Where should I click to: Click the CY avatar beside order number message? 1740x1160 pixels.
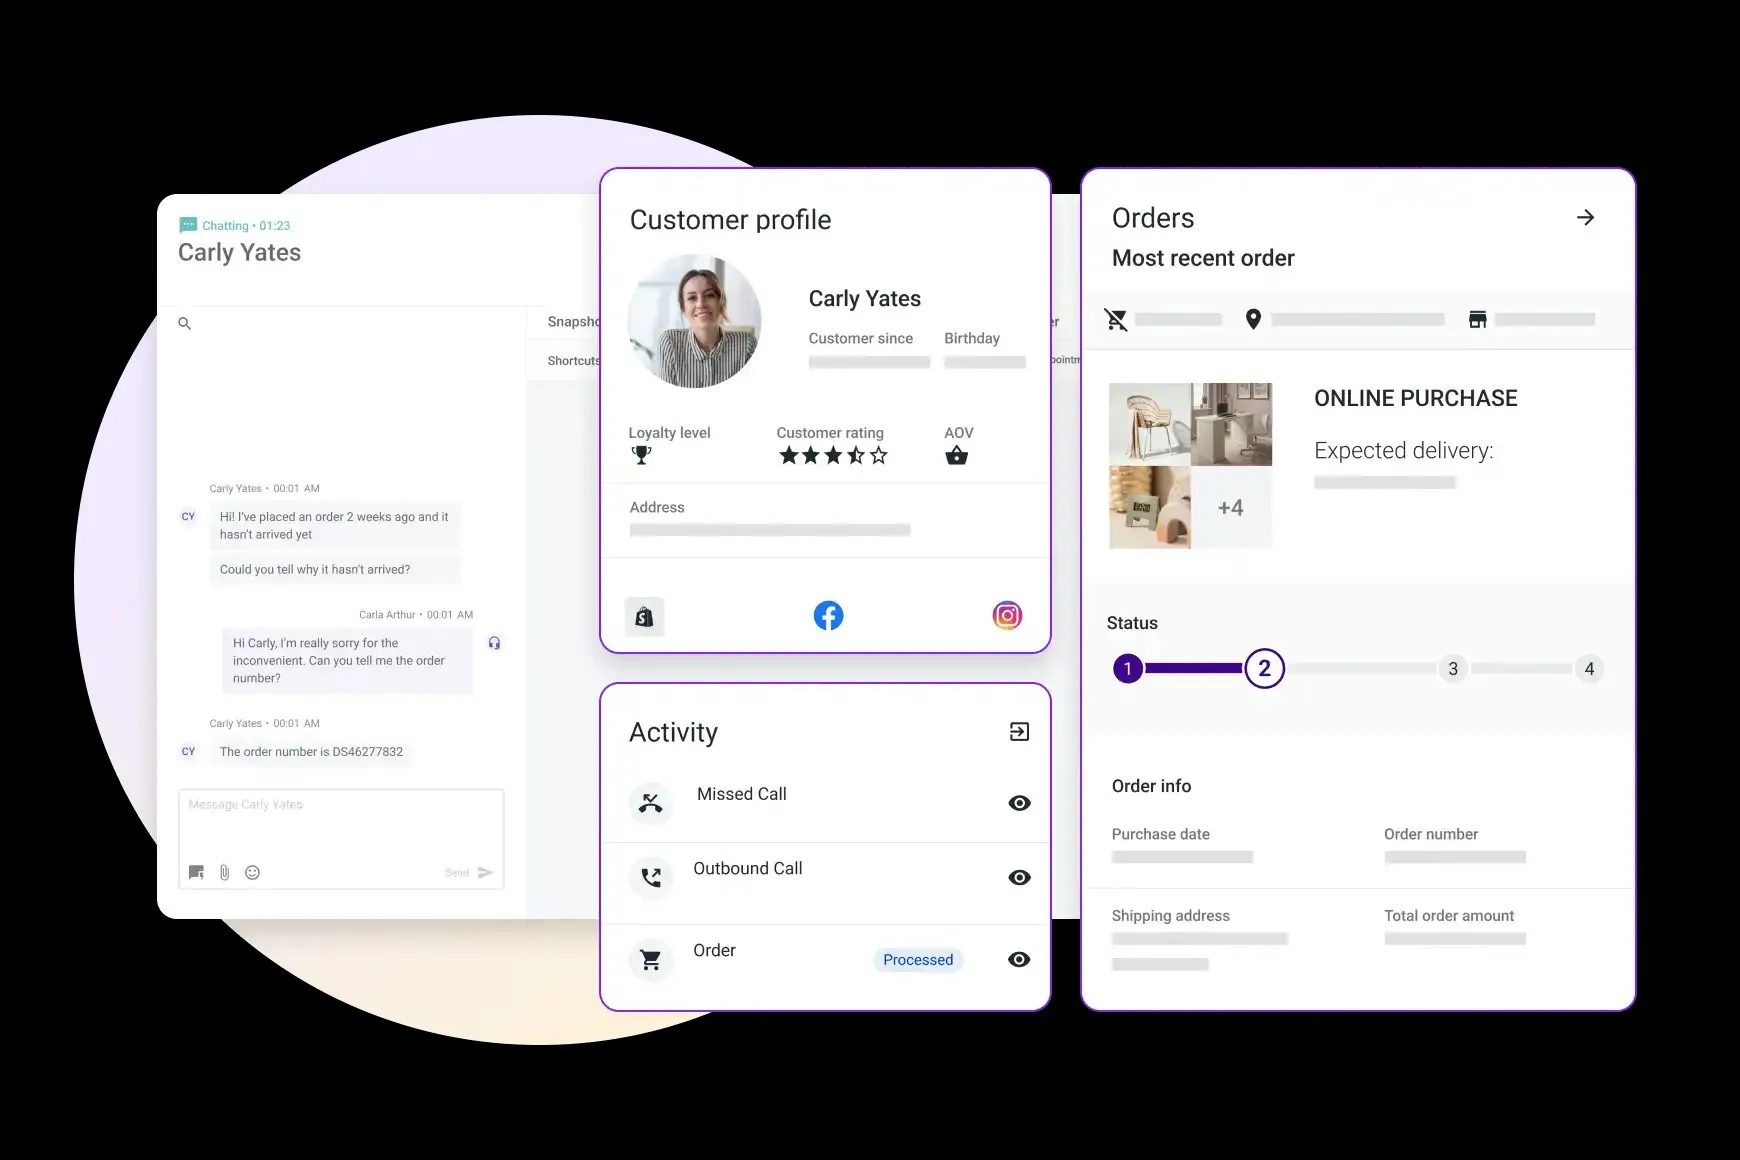coord(188,752)
